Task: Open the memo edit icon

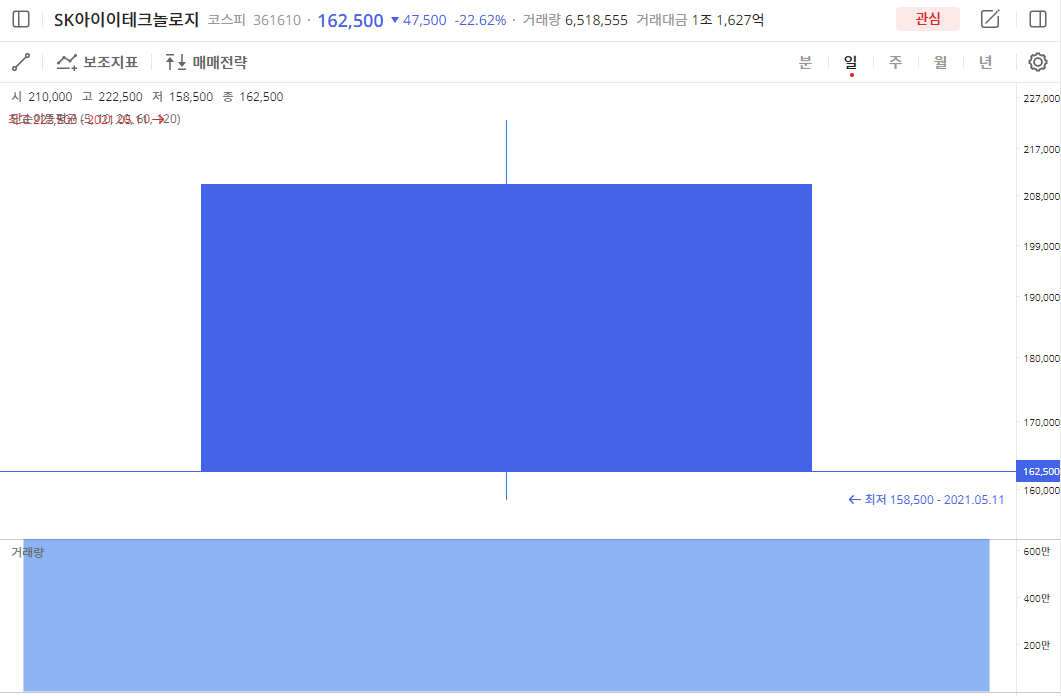Action: coord(990,19)
